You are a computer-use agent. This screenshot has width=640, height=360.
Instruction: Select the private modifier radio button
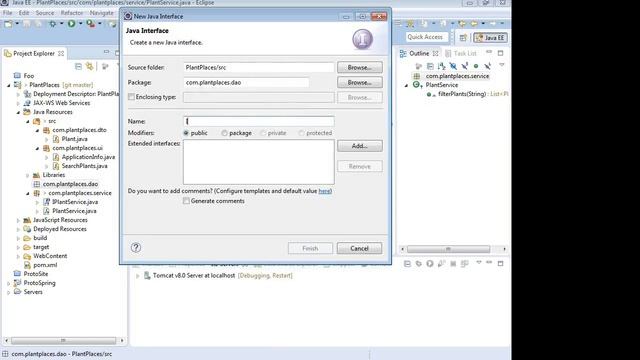click(263, 133)
